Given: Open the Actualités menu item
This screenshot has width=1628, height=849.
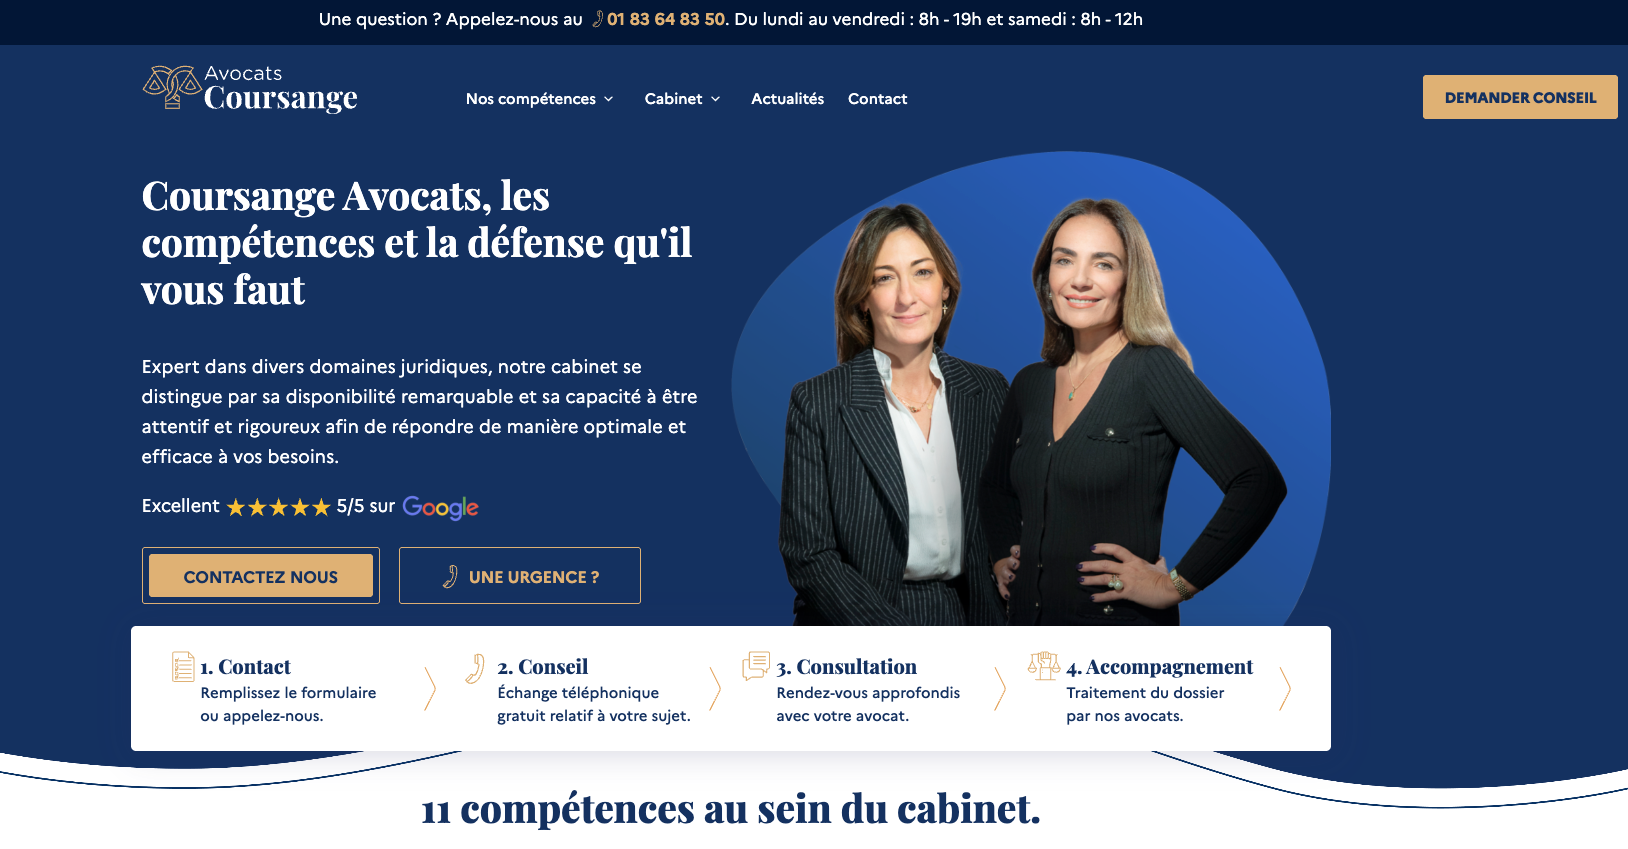Looking at the screenshot, I should (788, 99).
